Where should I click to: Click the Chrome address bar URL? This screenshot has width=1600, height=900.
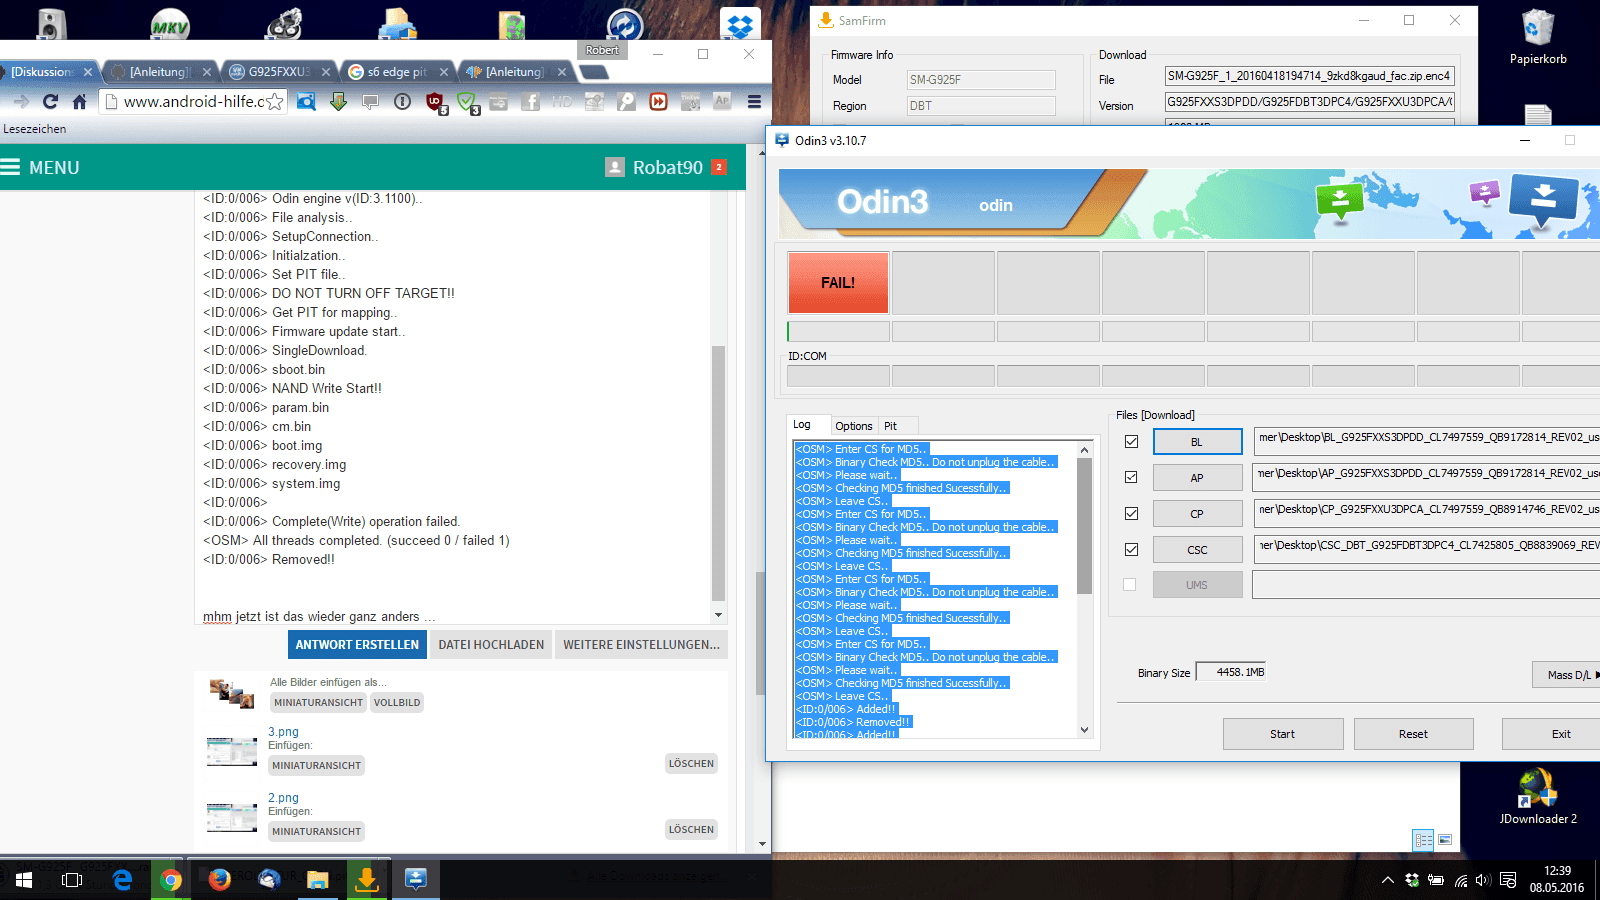(x=193, y=101)
